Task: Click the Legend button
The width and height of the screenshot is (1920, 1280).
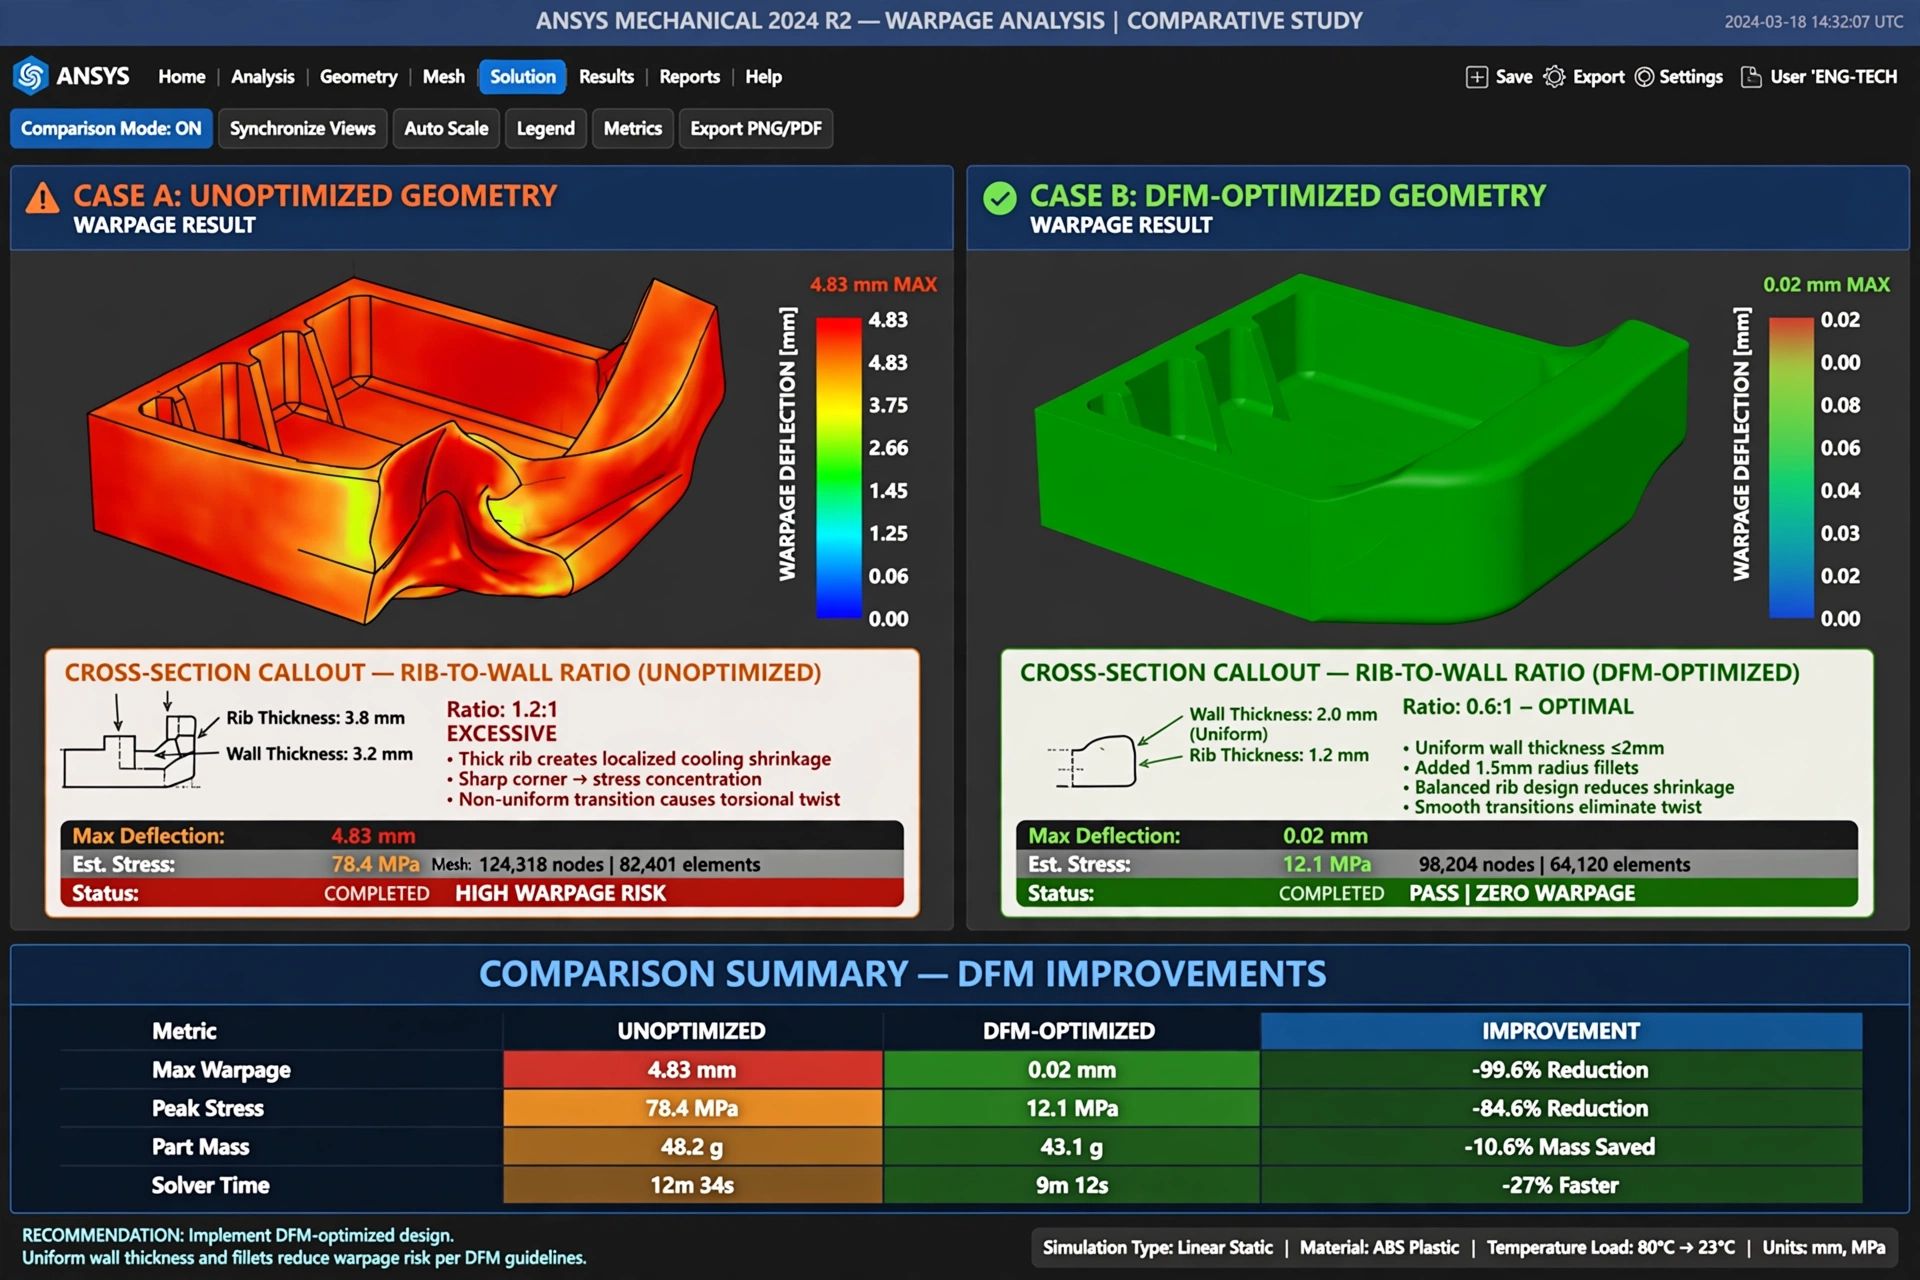Action: (545, 128)
